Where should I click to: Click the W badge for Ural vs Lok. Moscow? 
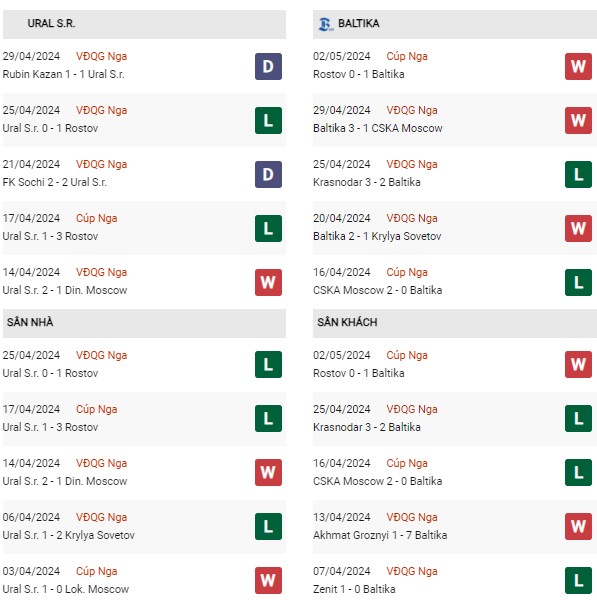(x=268, y=580)
